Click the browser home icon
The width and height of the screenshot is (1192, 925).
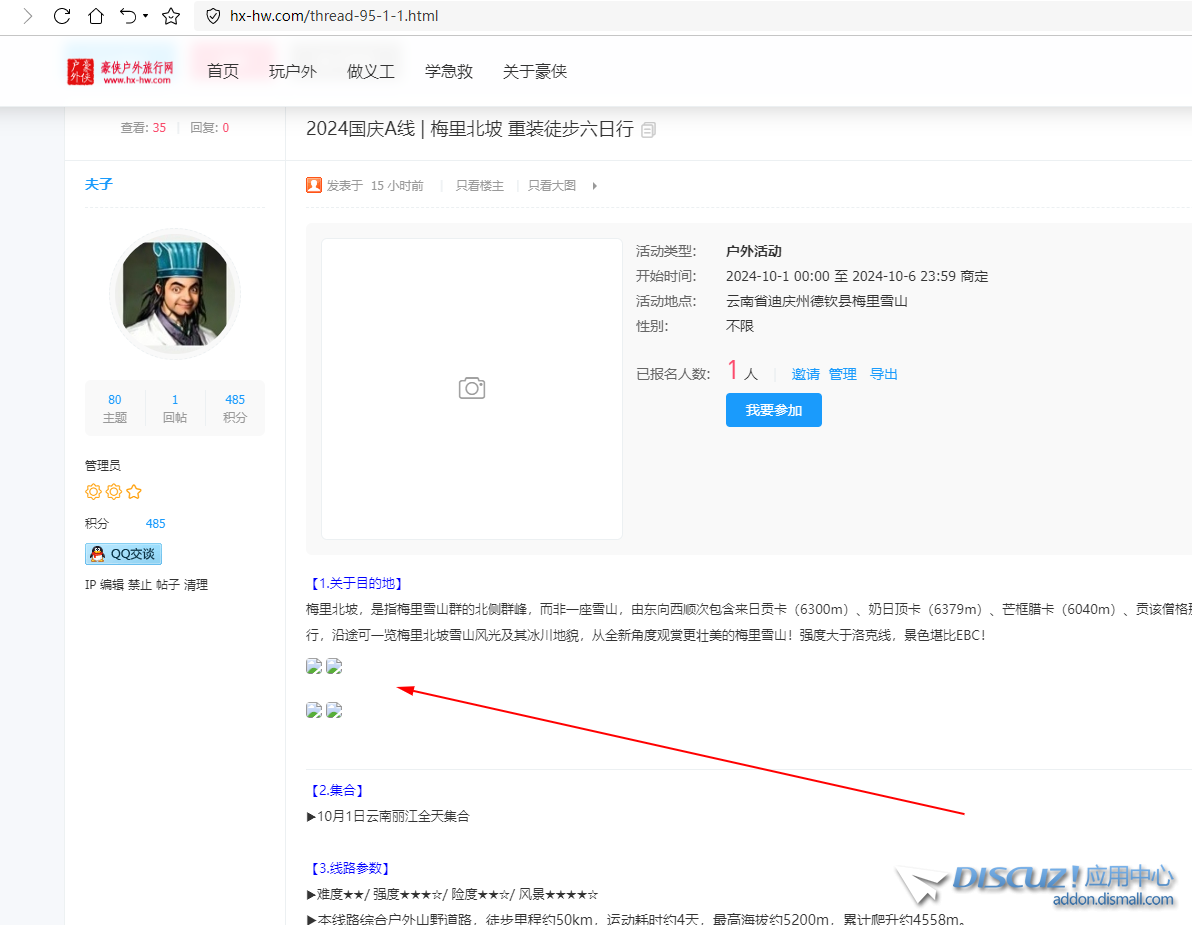(x=95, y=16)
